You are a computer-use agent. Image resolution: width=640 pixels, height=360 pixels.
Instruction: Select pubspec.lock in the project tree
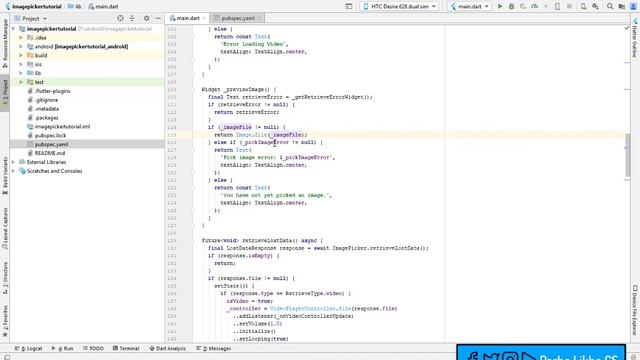pos(50,136)
